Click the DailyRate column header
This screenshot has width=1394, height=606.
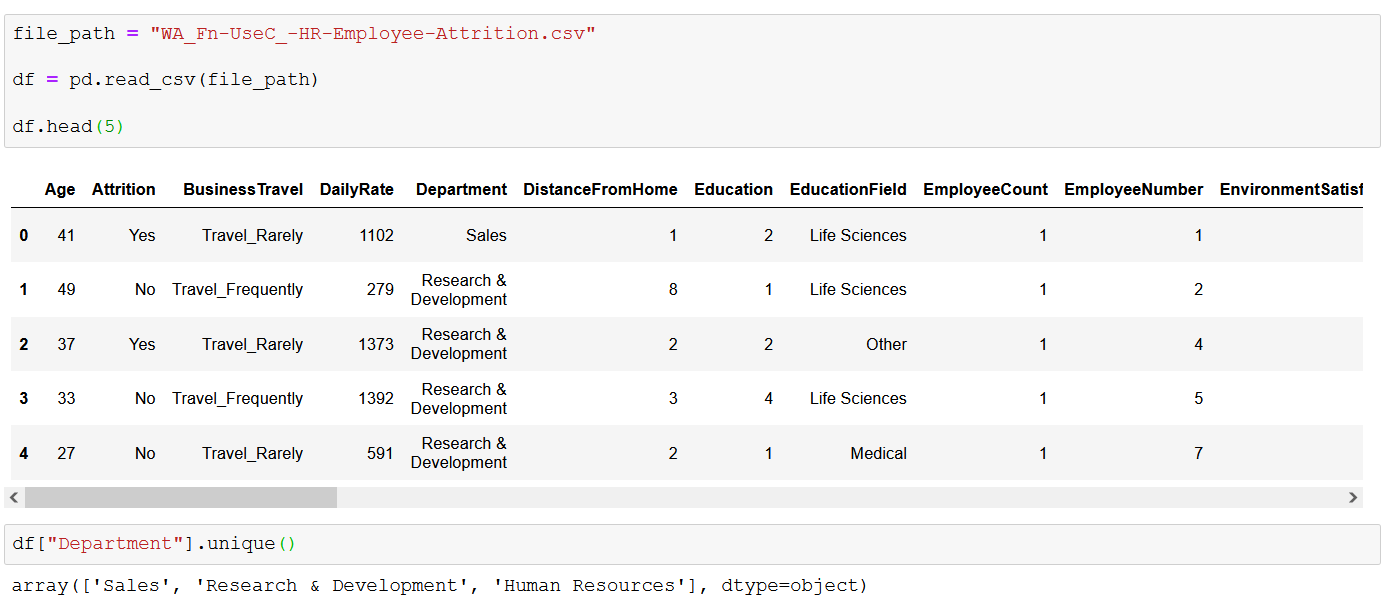point(357,189)
